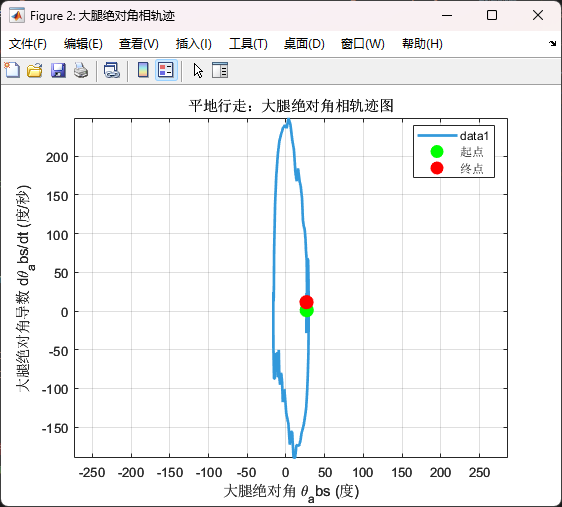Select the data1 legend entry
Viewport: 562px width, 507px height.
pyautogui.click(x=453, y=136)
